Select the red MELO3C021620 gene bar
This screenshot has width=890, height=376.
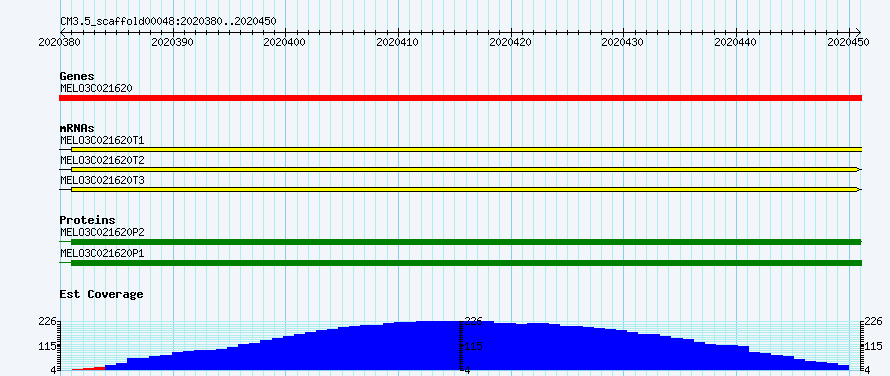(x=460, y=98)
